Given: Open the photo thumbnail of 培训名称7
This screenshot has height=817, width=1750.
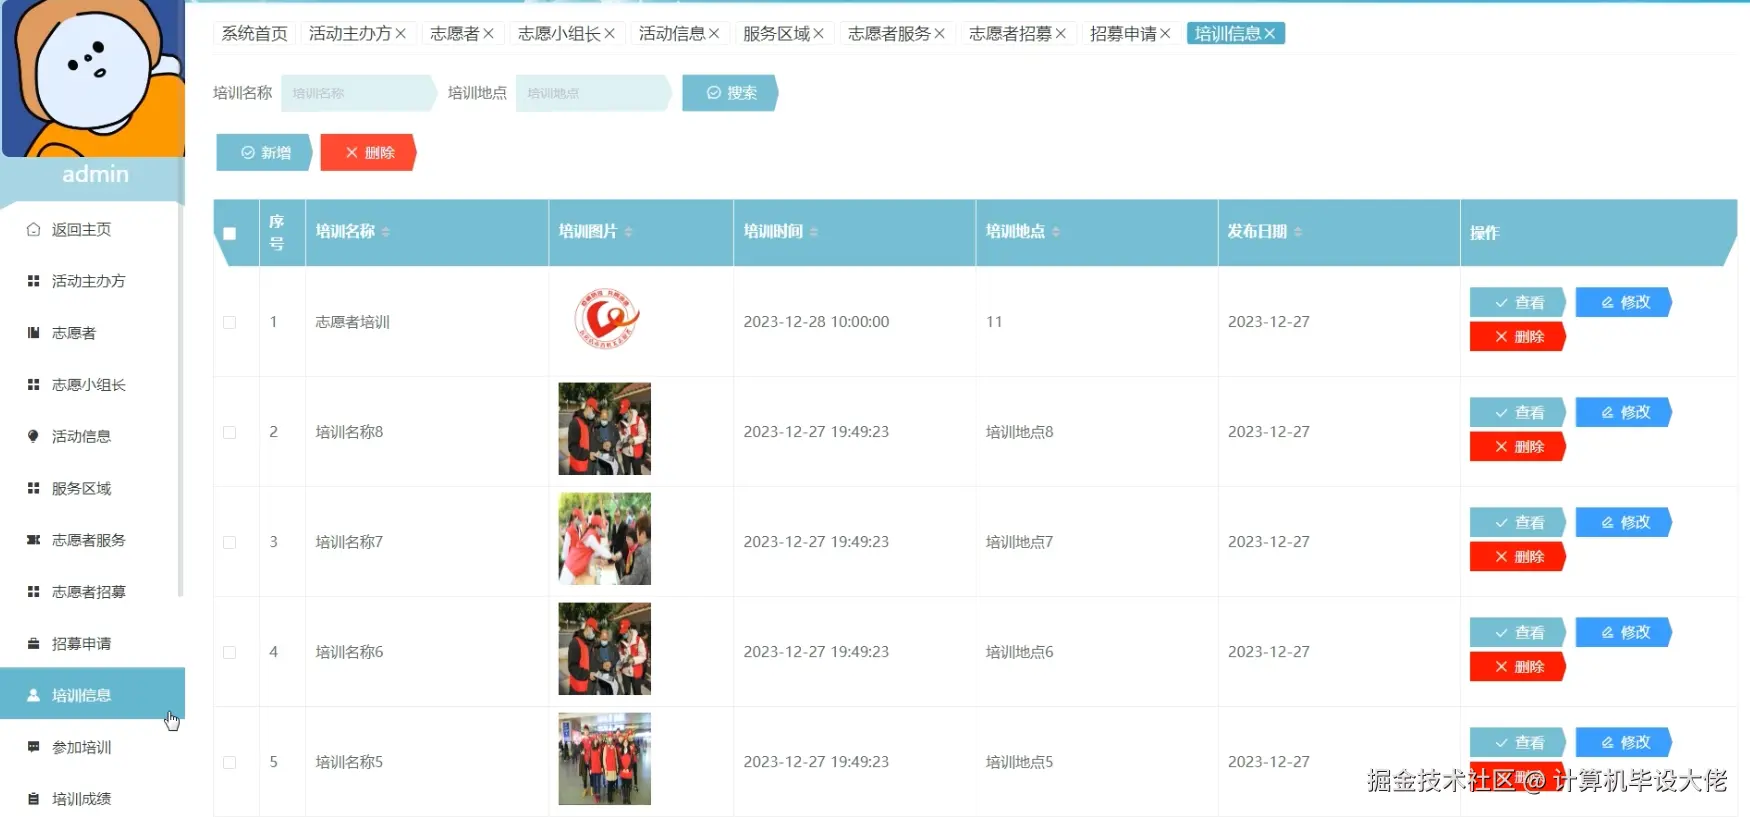Looking at the screenshot, I should point(605,539).
